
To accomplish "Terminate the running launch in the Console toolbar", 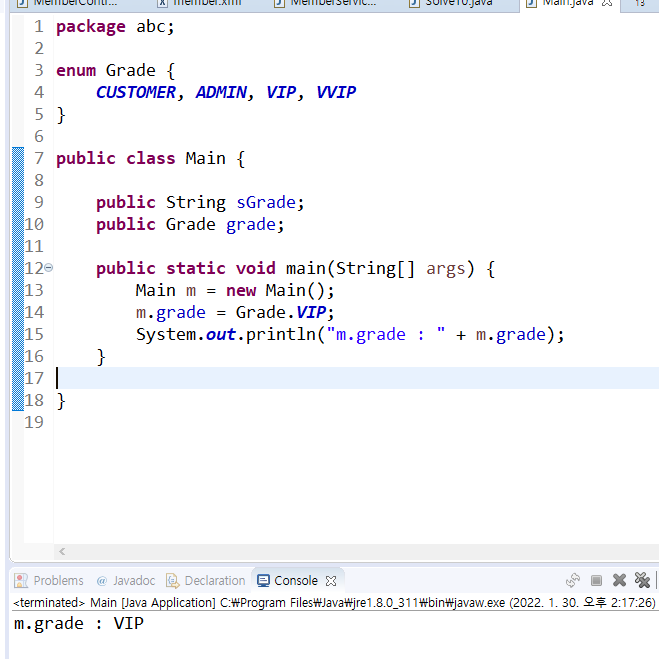I will 596,580.
